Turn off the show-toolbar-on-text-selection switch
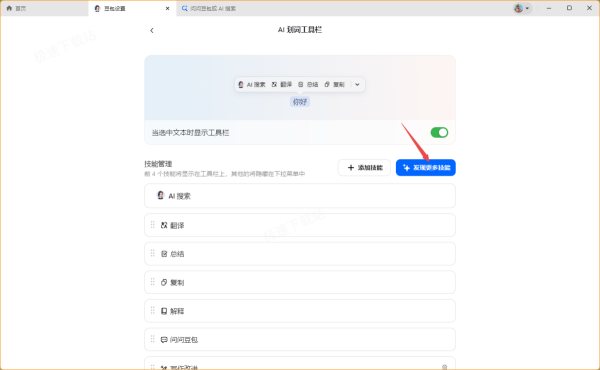Screen dimensions: 600x370 click(439, 132)
